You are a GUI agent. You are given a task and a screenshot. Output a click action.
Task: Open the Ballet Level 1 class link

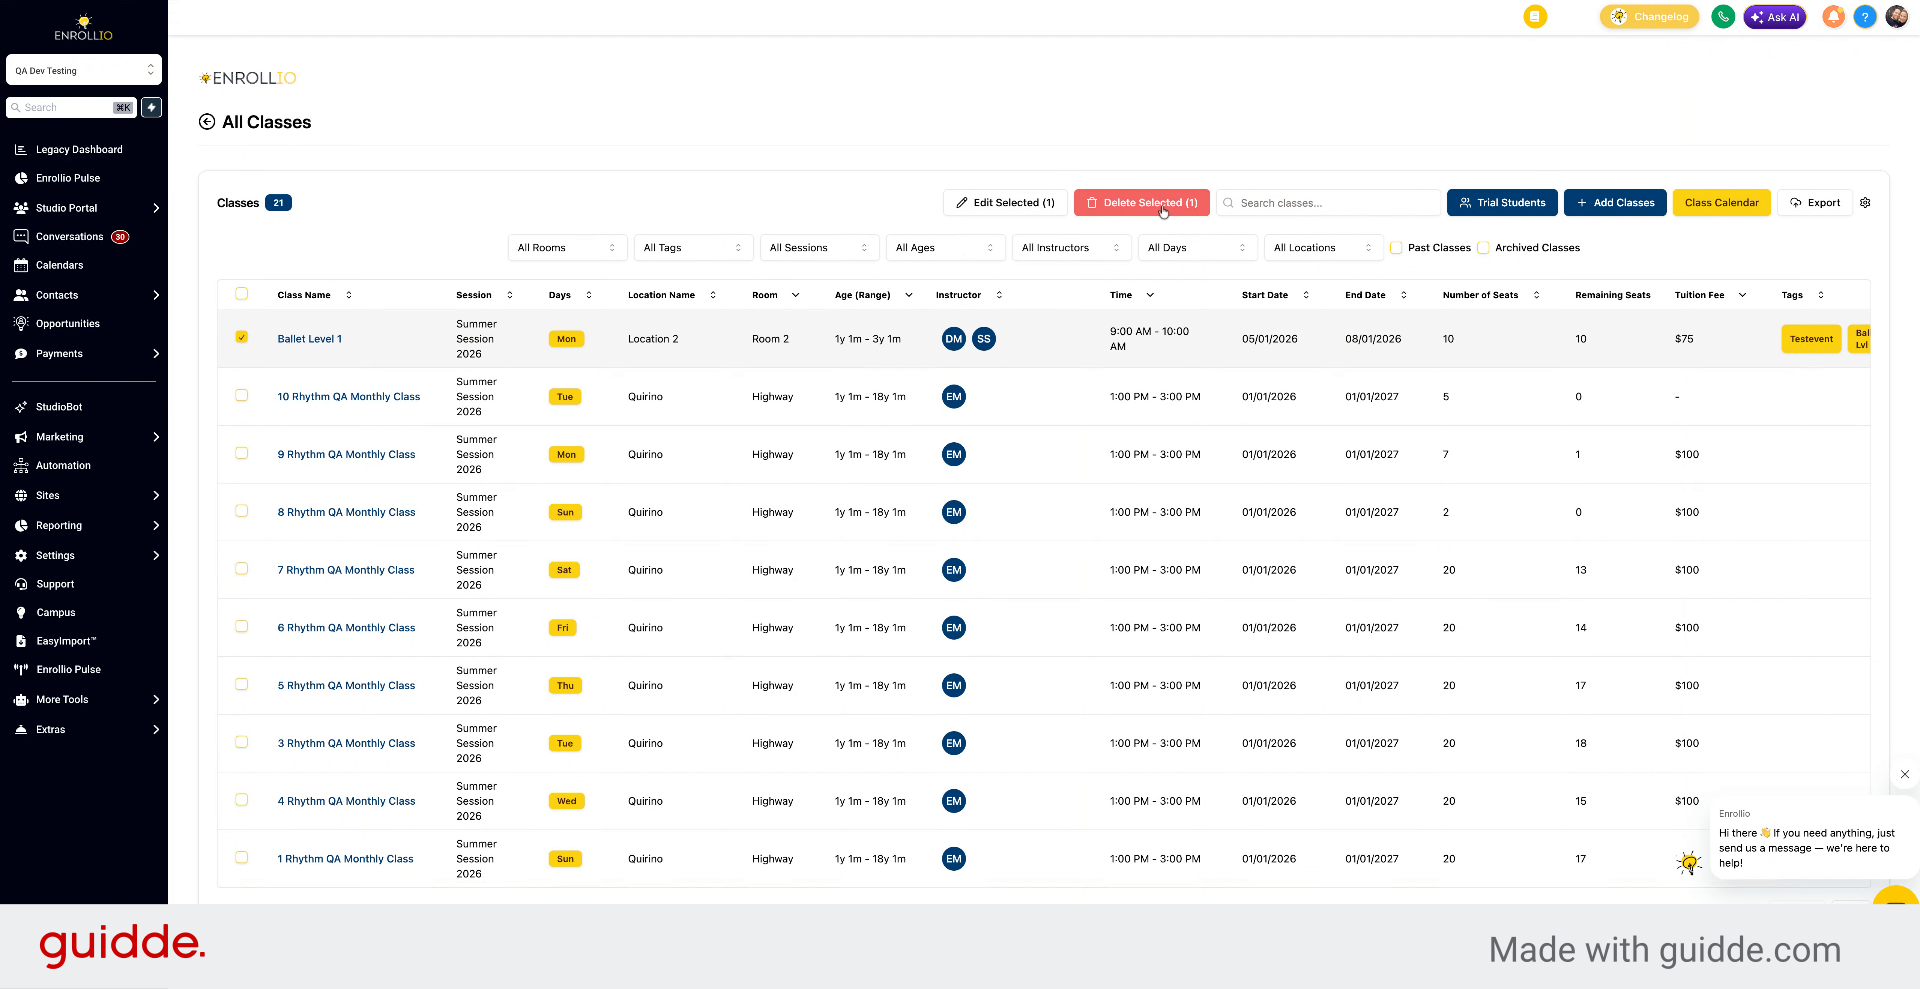[x=310, y=339]
